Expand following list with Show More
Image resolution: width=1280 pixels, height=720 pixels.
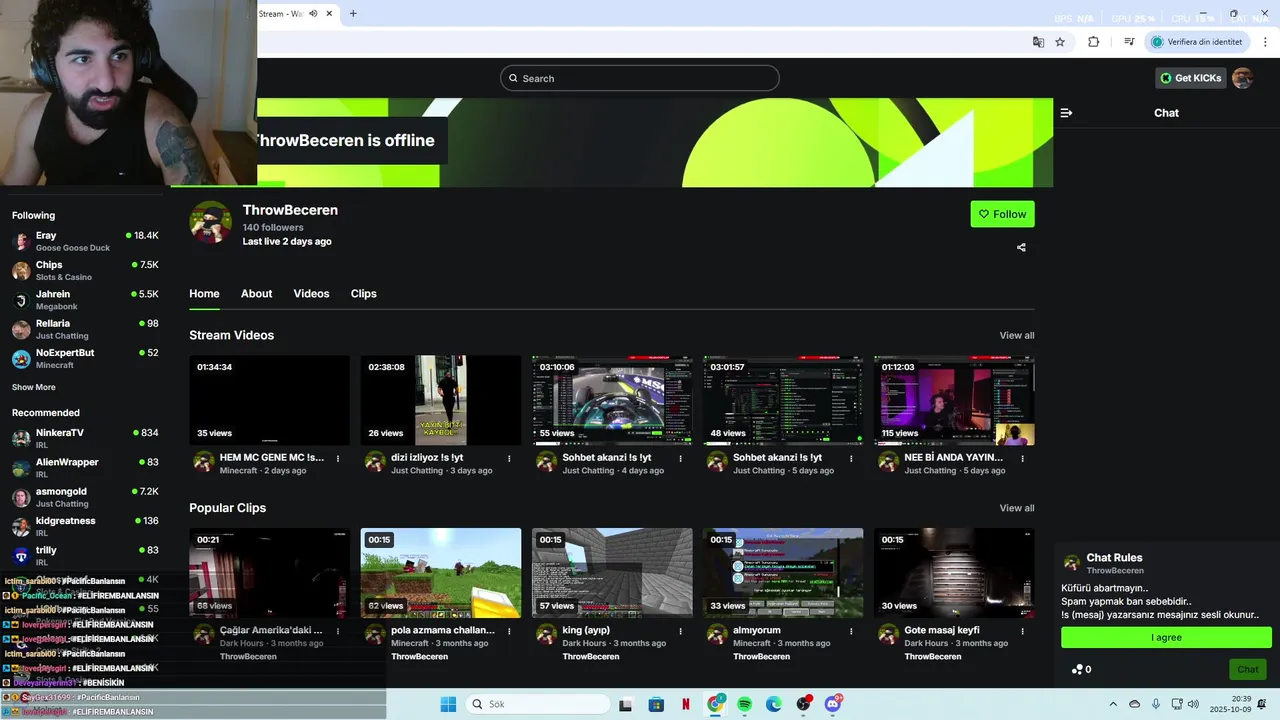pyautogui.click(x=34, y=387)
